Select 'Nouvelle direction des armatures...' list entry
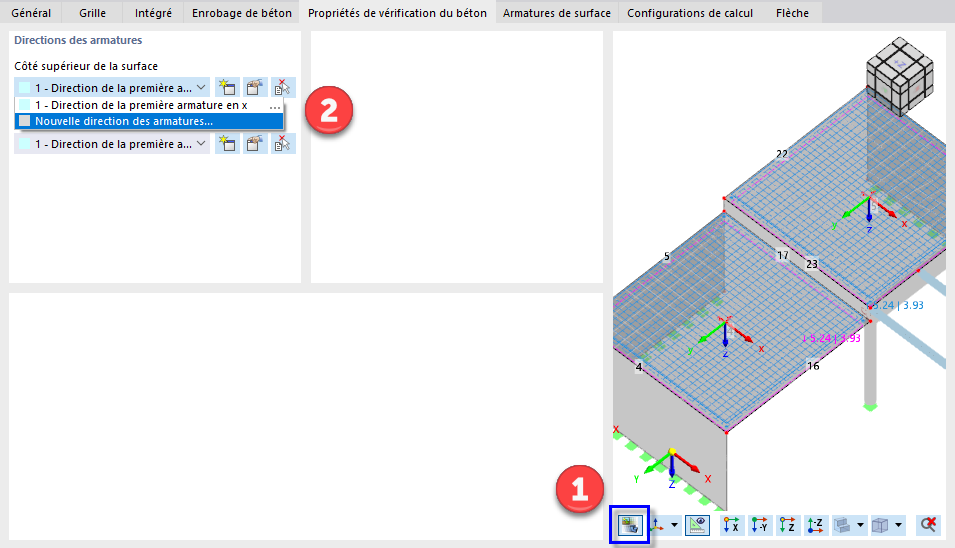The image size is (955, 548). (149, 121)
